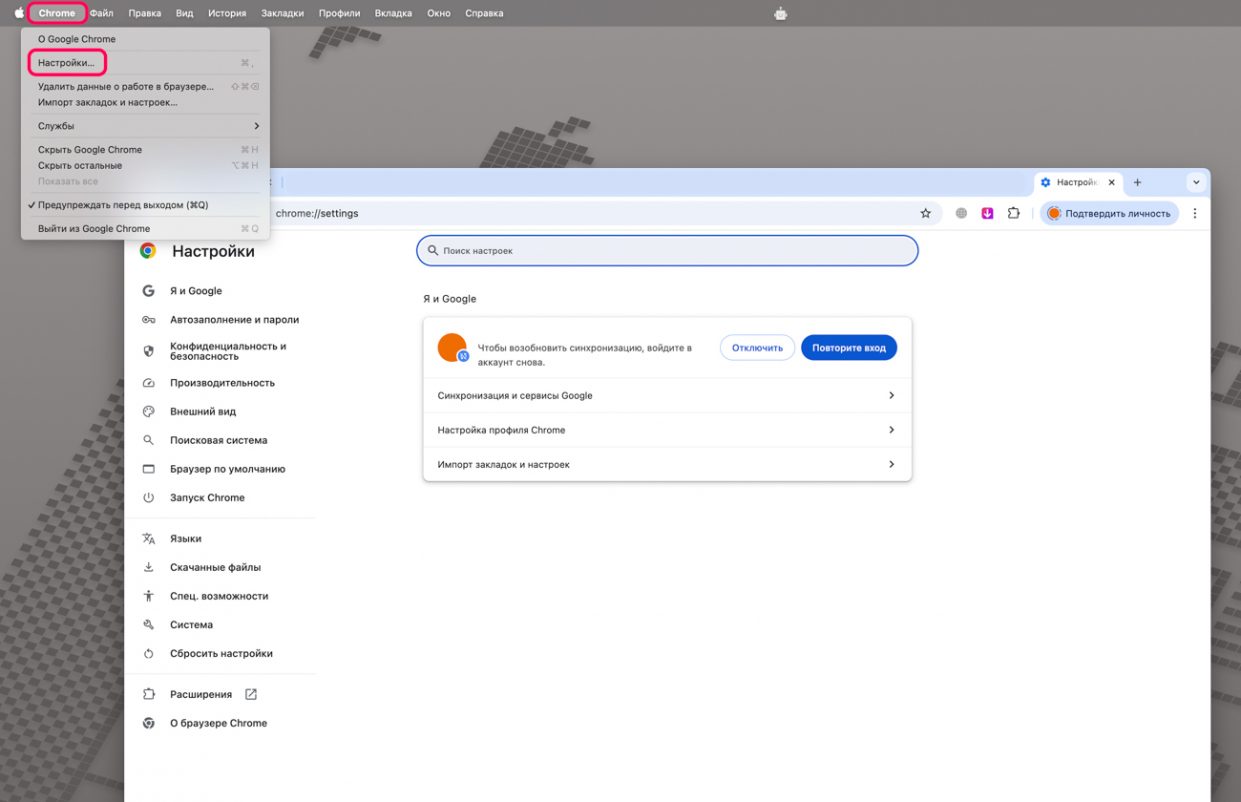Close the Настройки tab
This screenshot has width=1241, height=802.
coord(1112,183)
